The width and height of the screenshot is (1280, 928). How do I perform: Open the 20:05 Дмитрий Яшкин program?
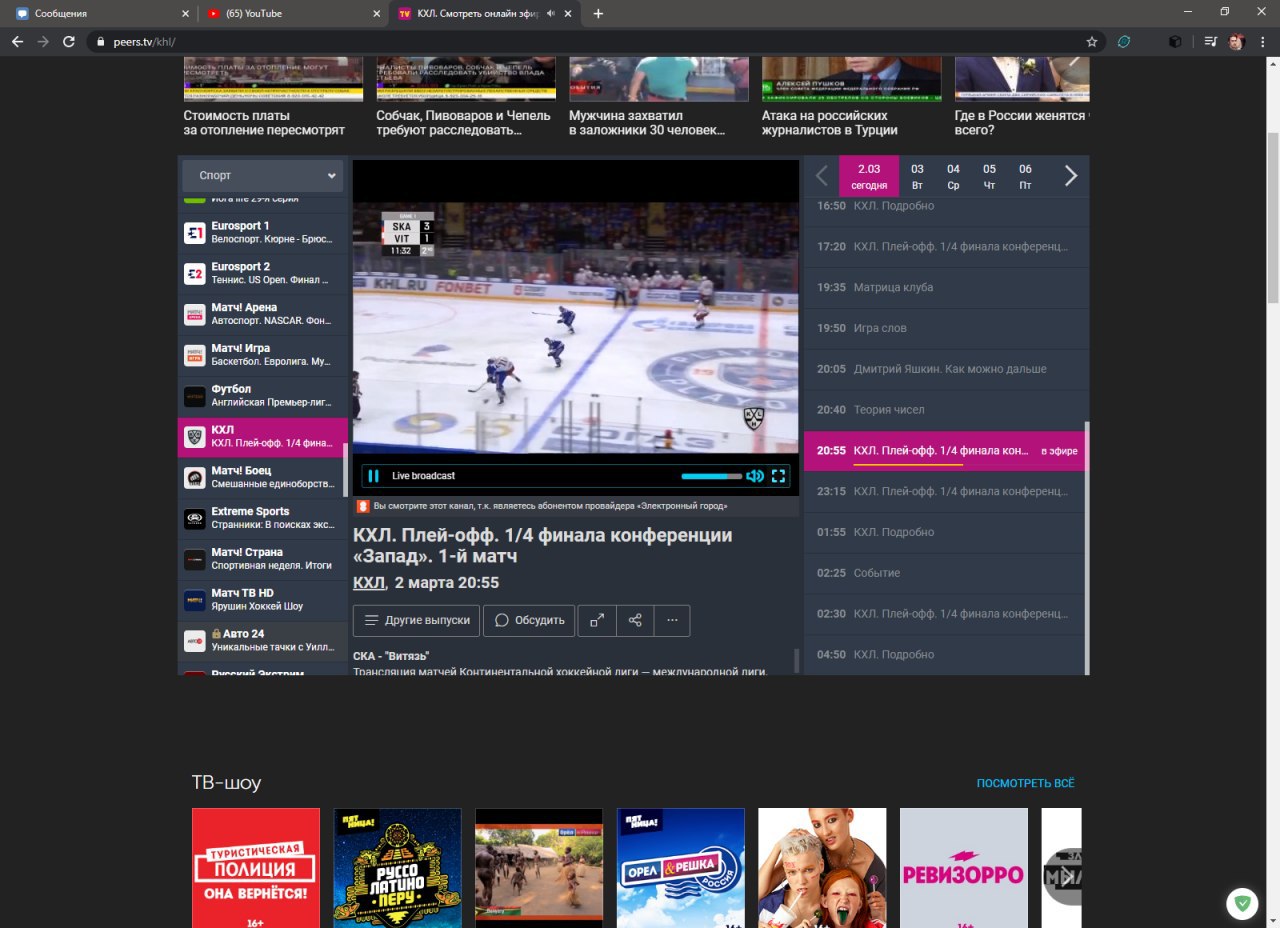point(946,369)
